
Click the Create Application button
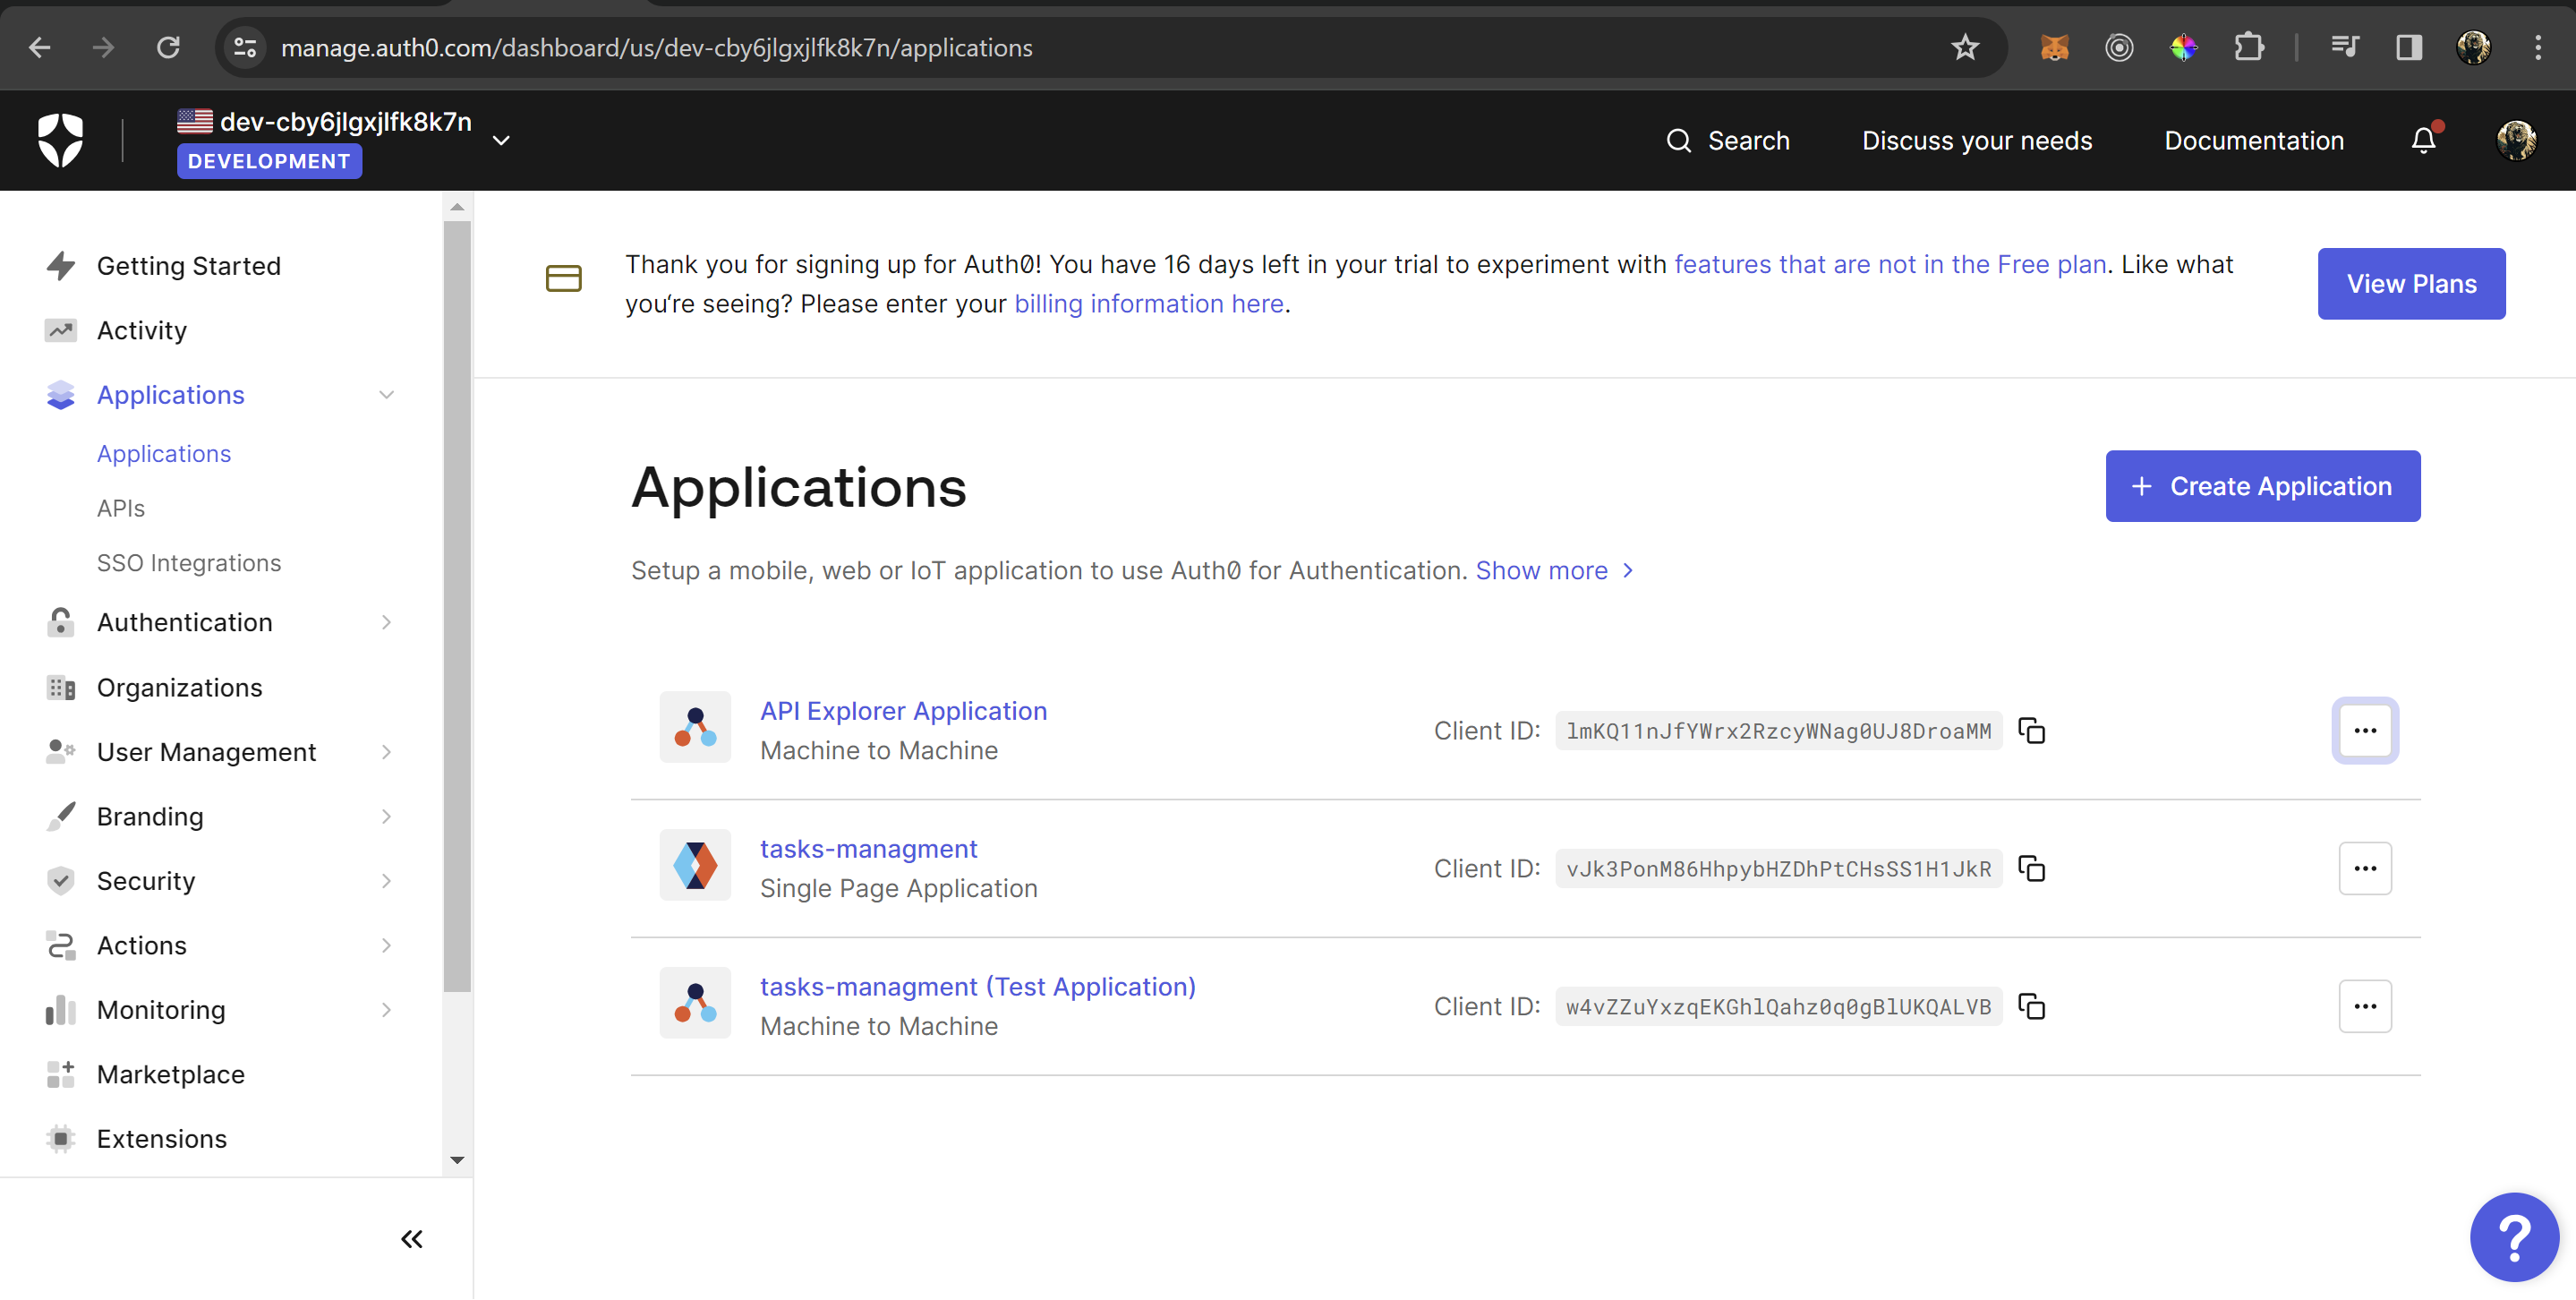(x=2263, y=486)
